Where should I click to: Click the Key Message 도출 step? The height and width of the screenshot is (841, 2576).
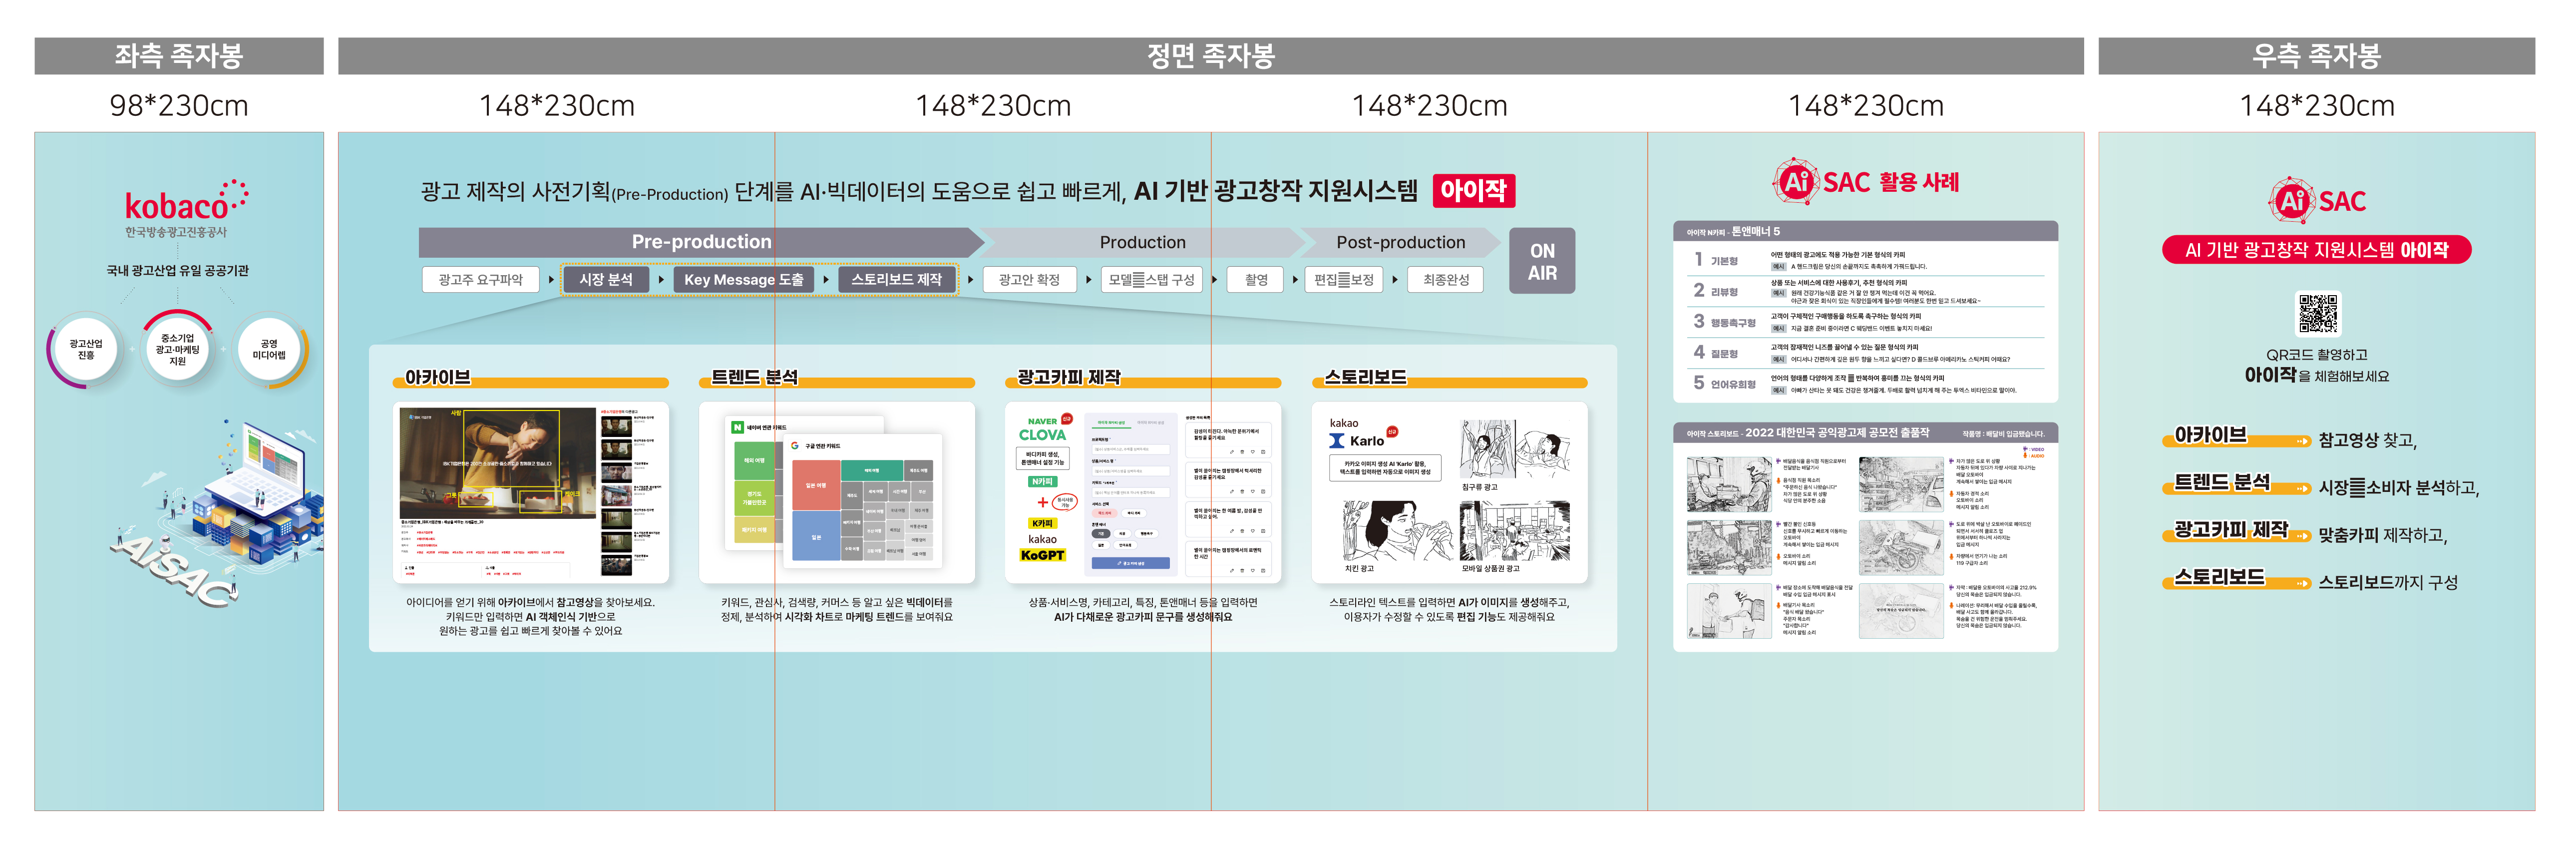pos(743,280)
